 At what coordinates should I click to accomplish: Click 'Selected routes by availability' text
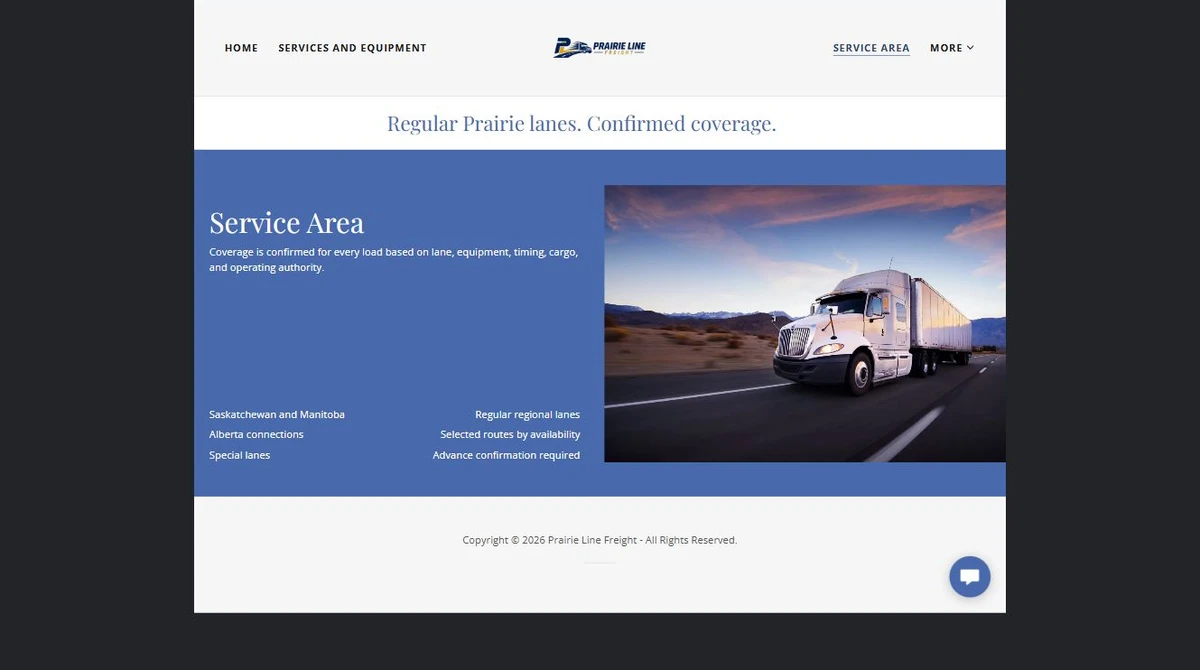pos(510,435)
